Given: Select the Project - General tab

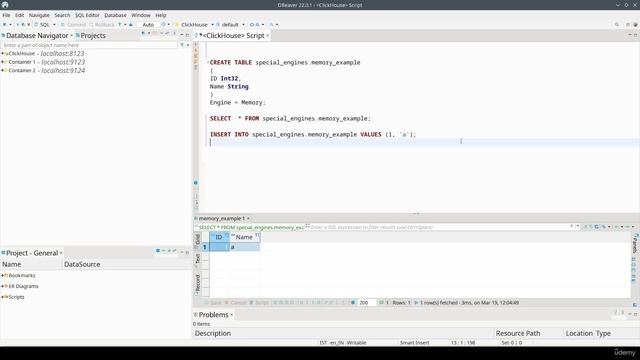Looking at the screenshot, I should [x=32, y=253].
